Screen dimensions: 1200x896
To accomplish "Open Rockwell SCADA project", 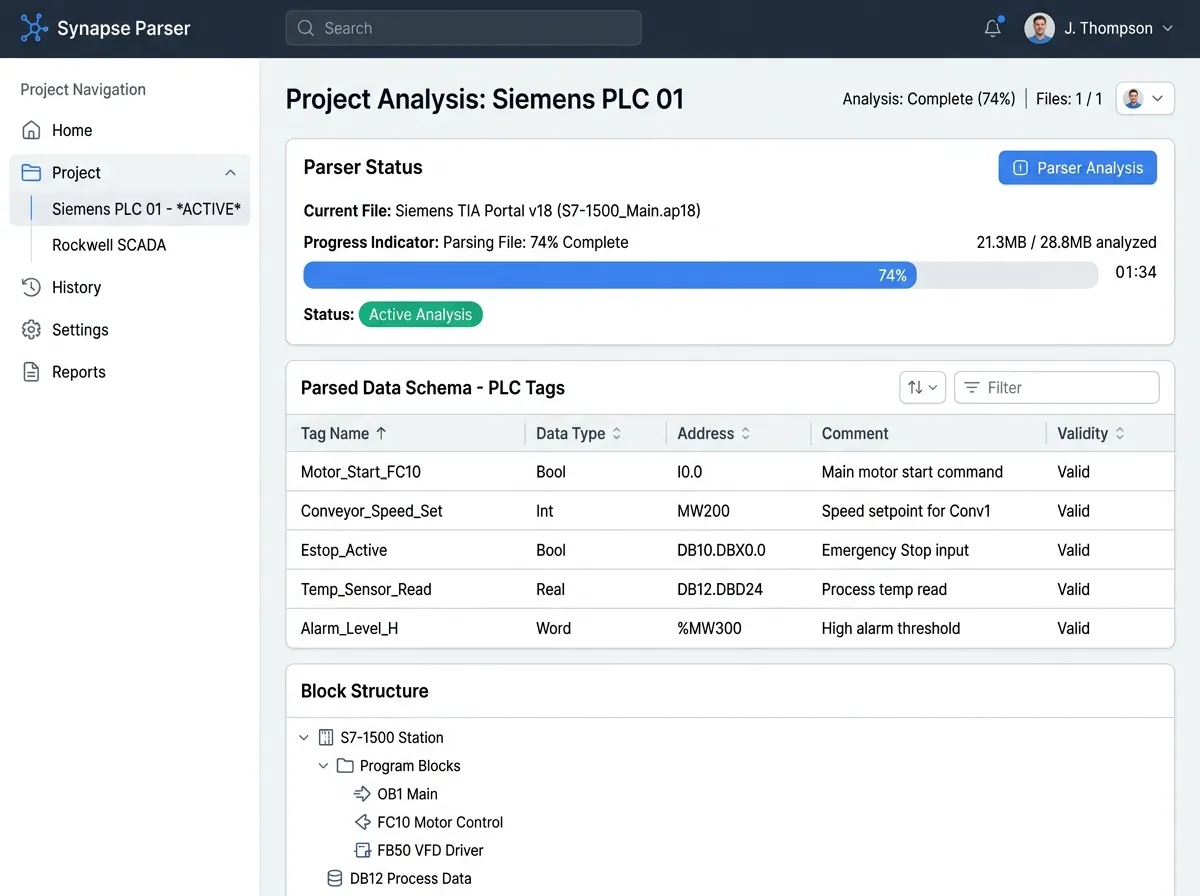I will (x=109, y=245).
